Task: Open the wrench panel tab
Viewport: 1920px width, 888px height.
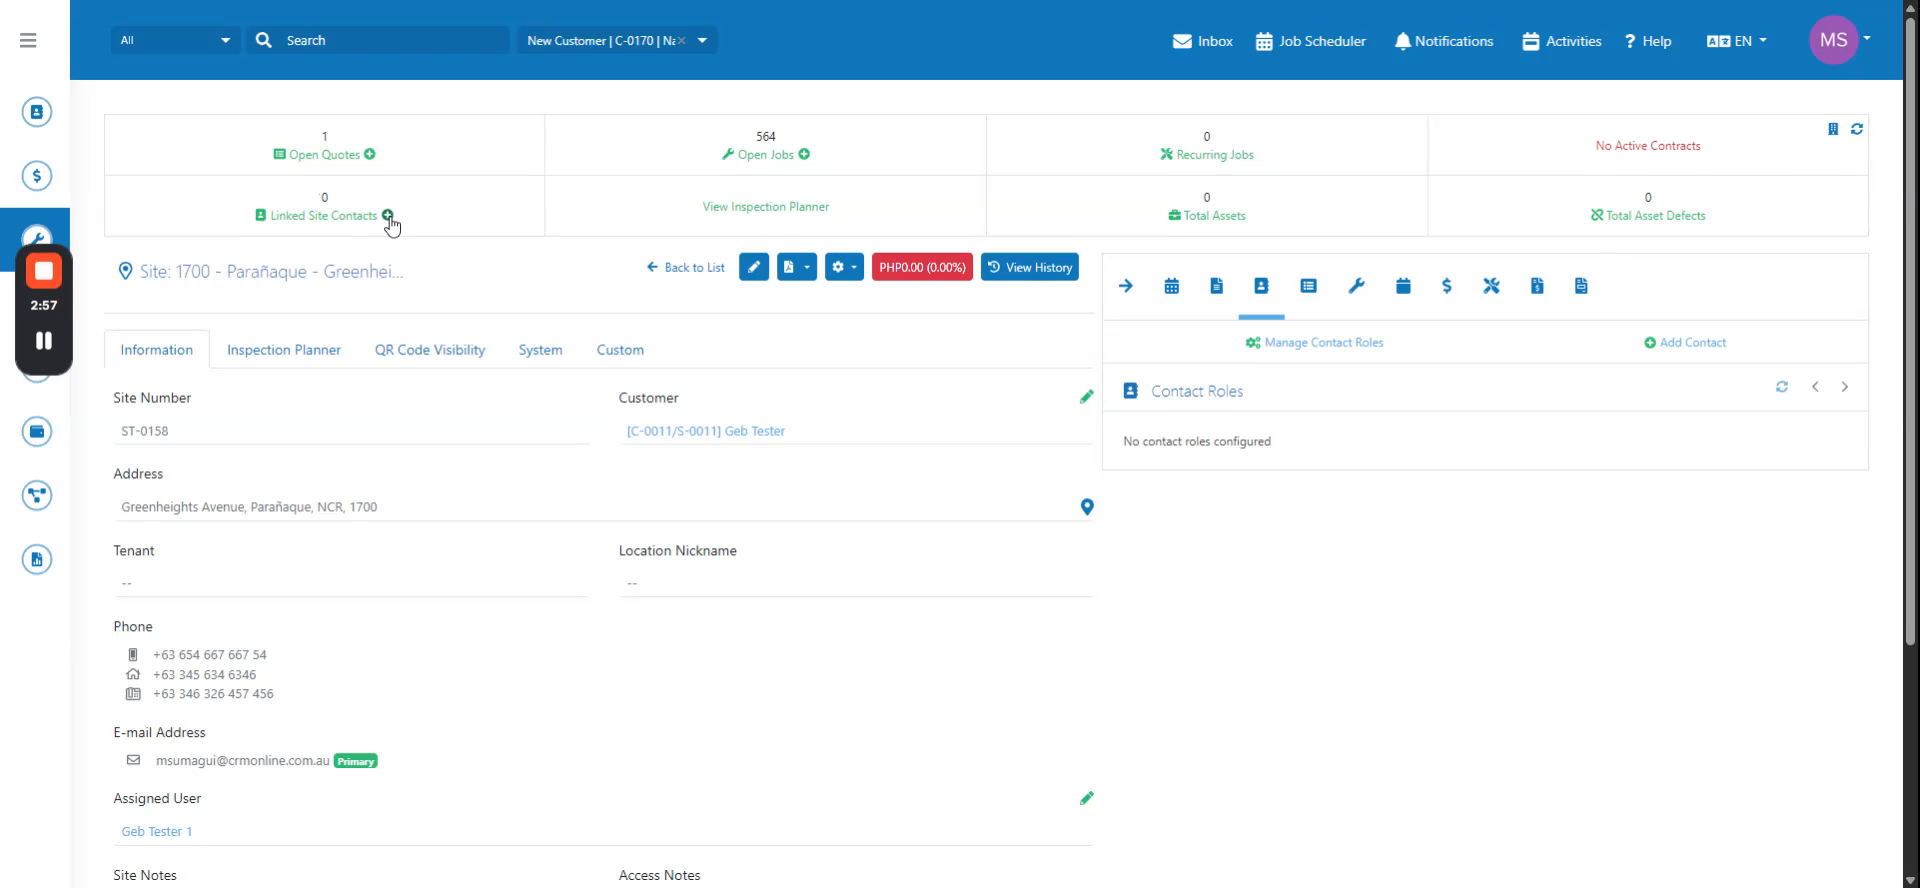Action: pos(1356,286)
